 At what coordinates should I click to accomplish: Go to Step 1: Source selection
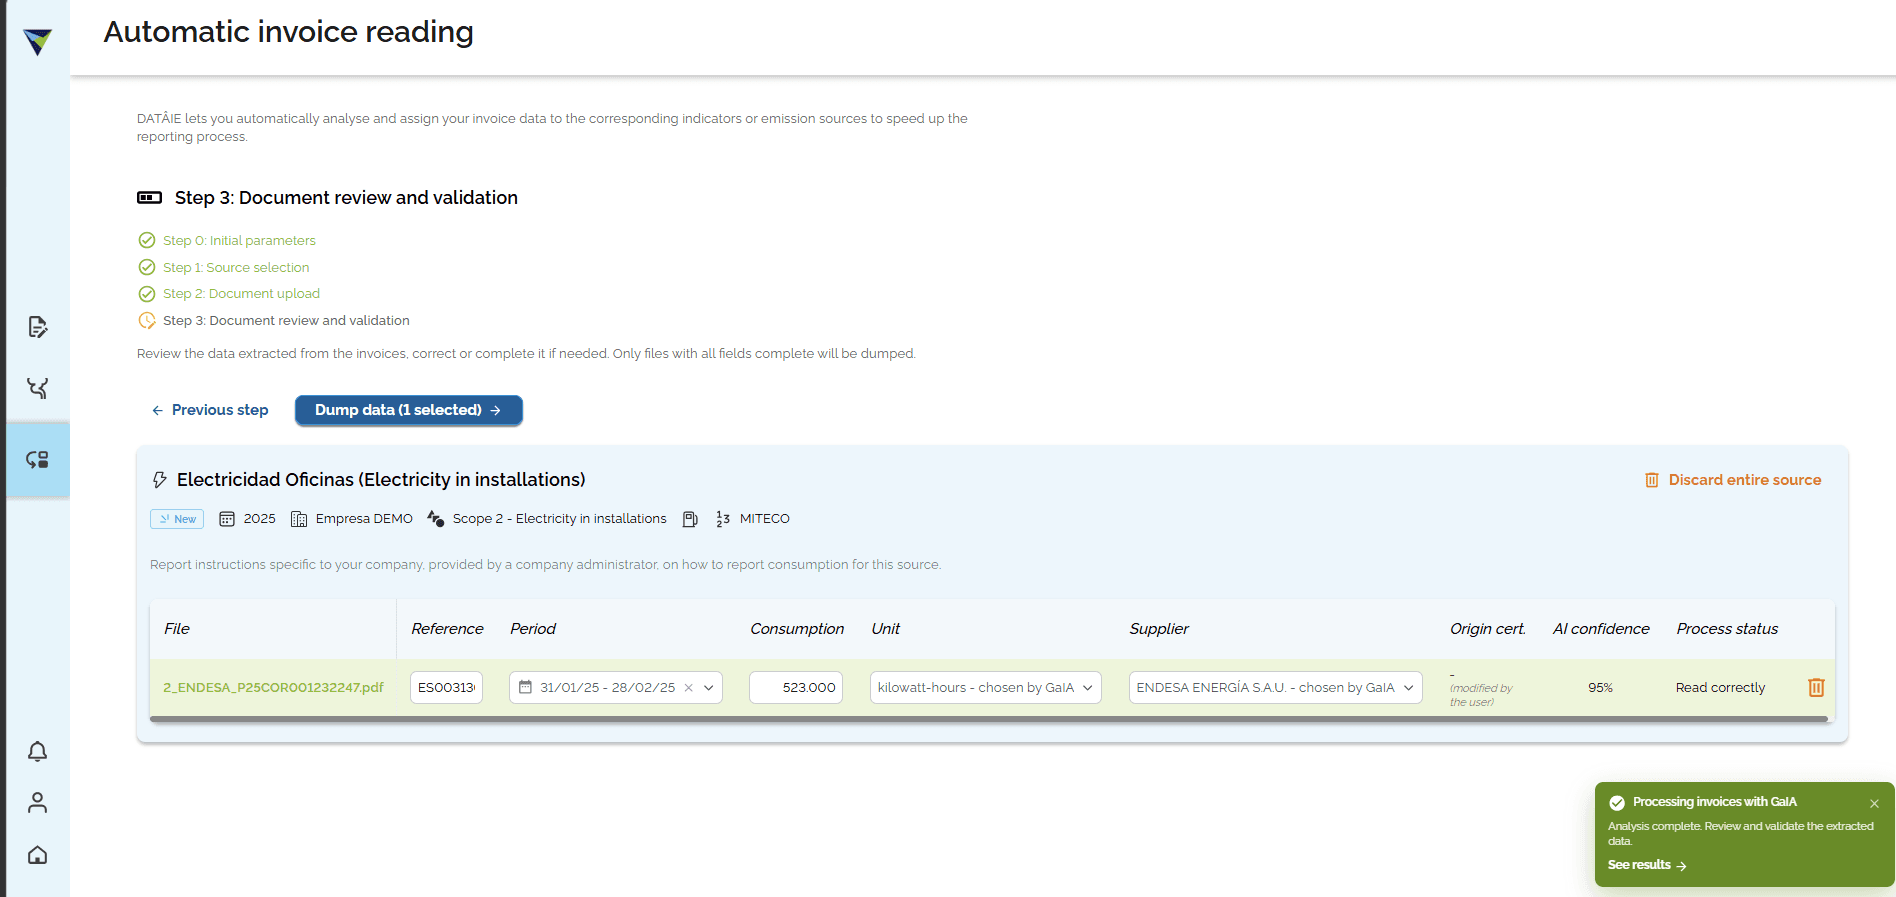pyautogui.click(x=236, y=268)
